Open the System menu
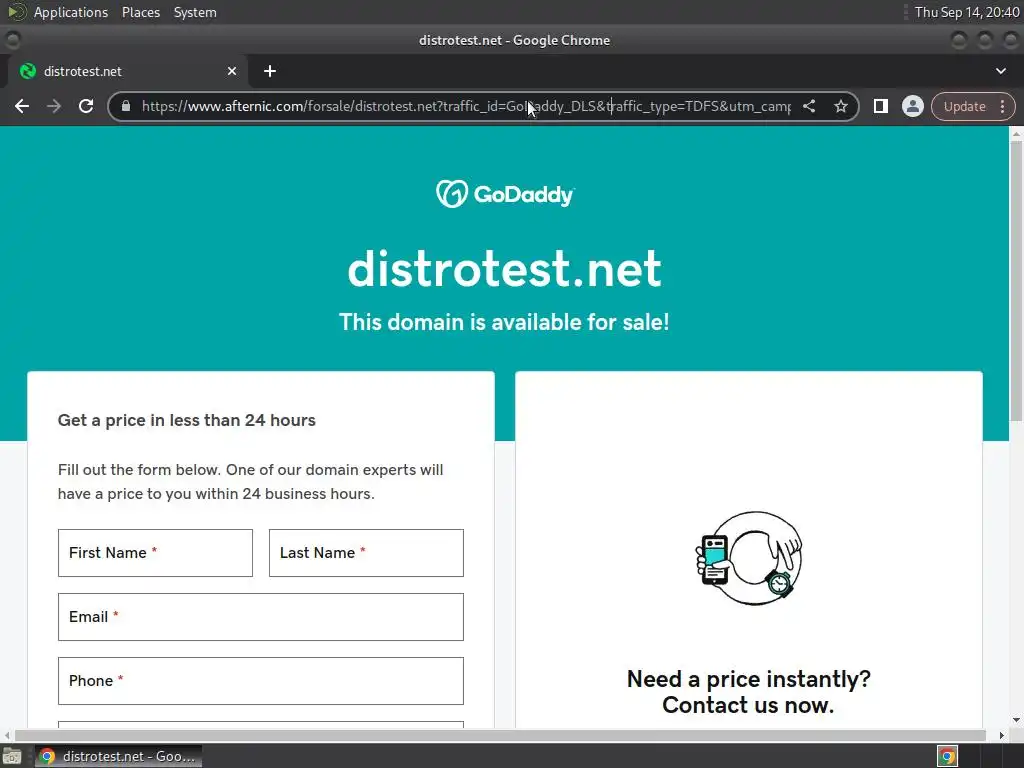 195,12
